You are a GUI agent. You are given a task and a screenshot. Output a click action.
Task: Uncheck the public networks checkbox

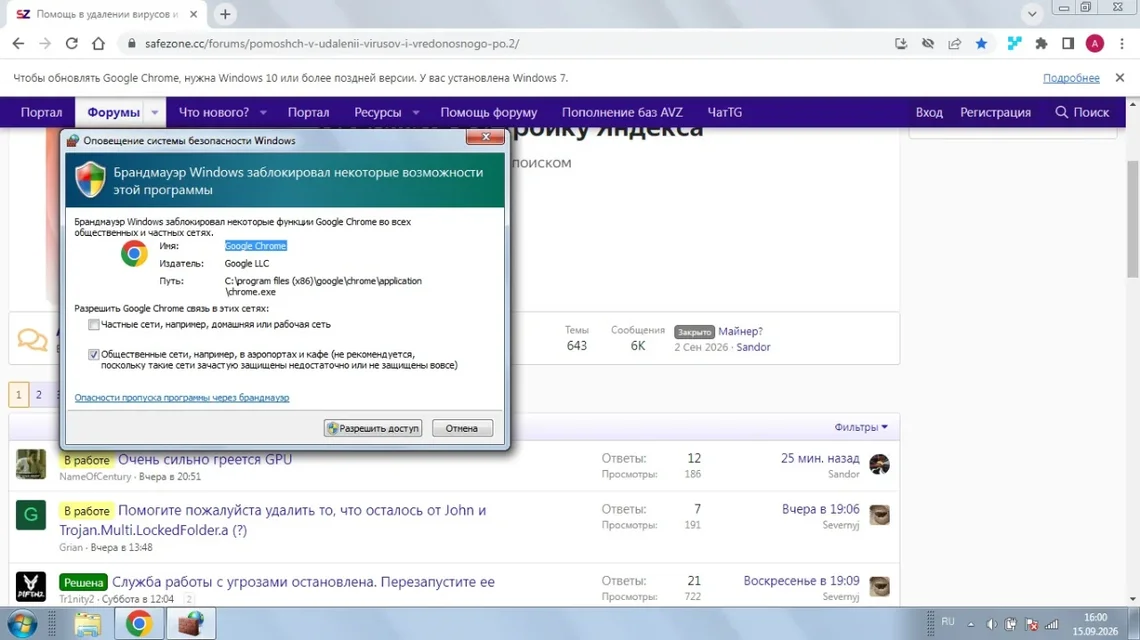coord(94,354)
